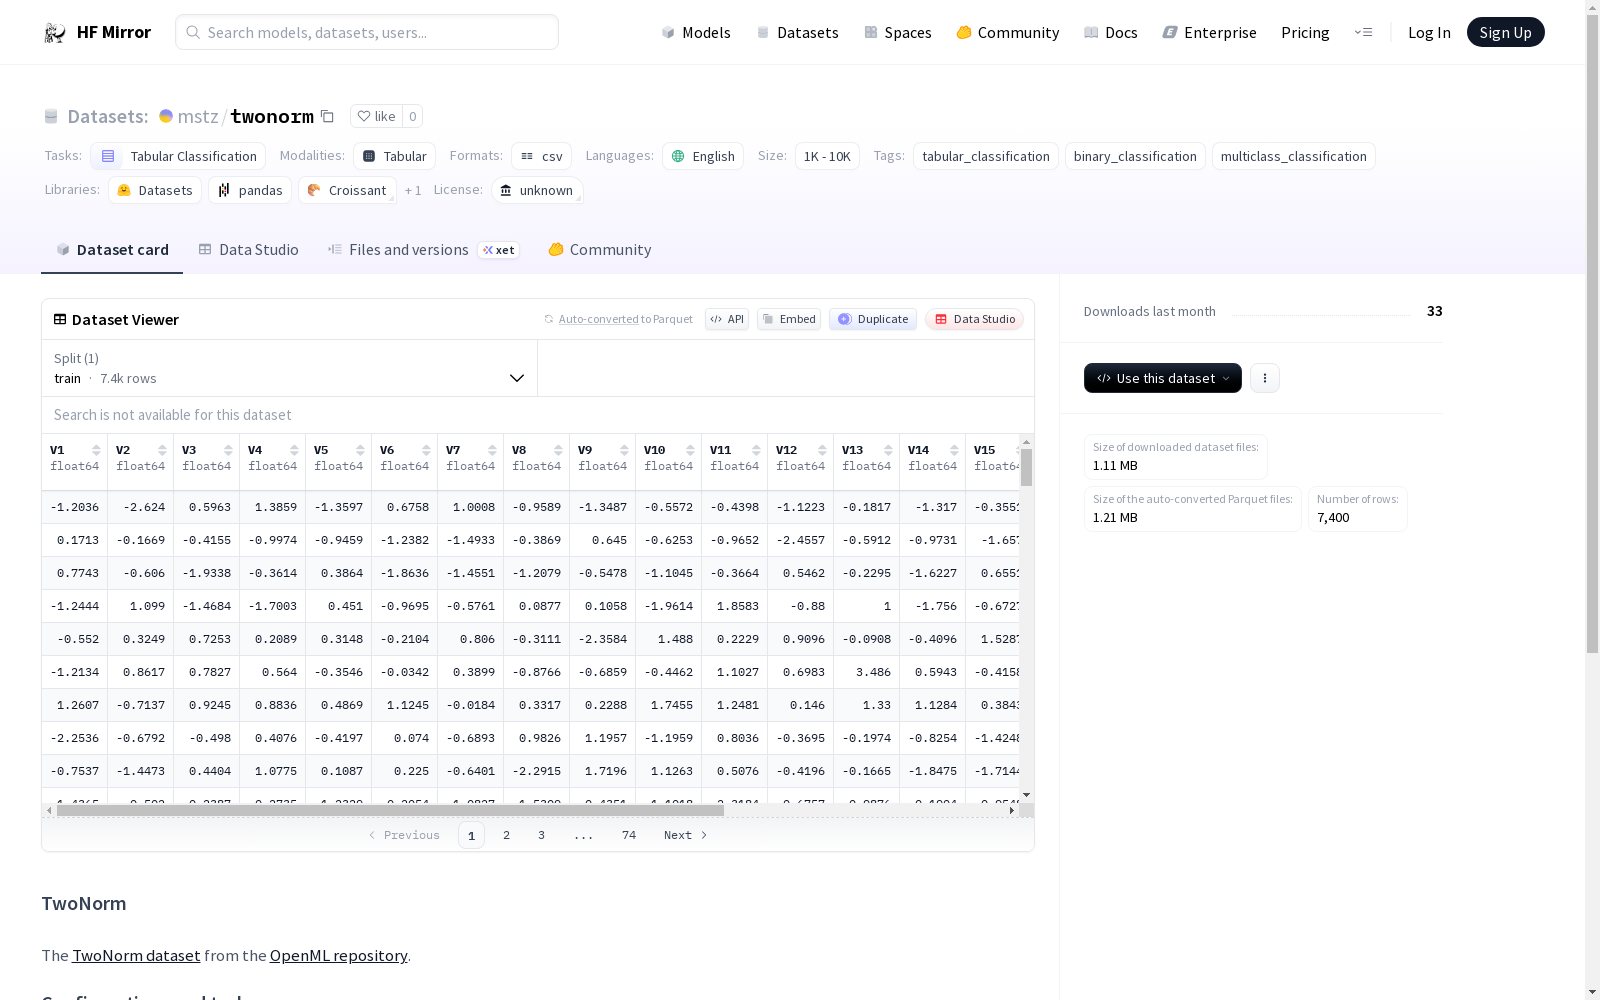1600x1000 pixels.
Task: Select the Tabular Classification task tag
Action: 178,156
